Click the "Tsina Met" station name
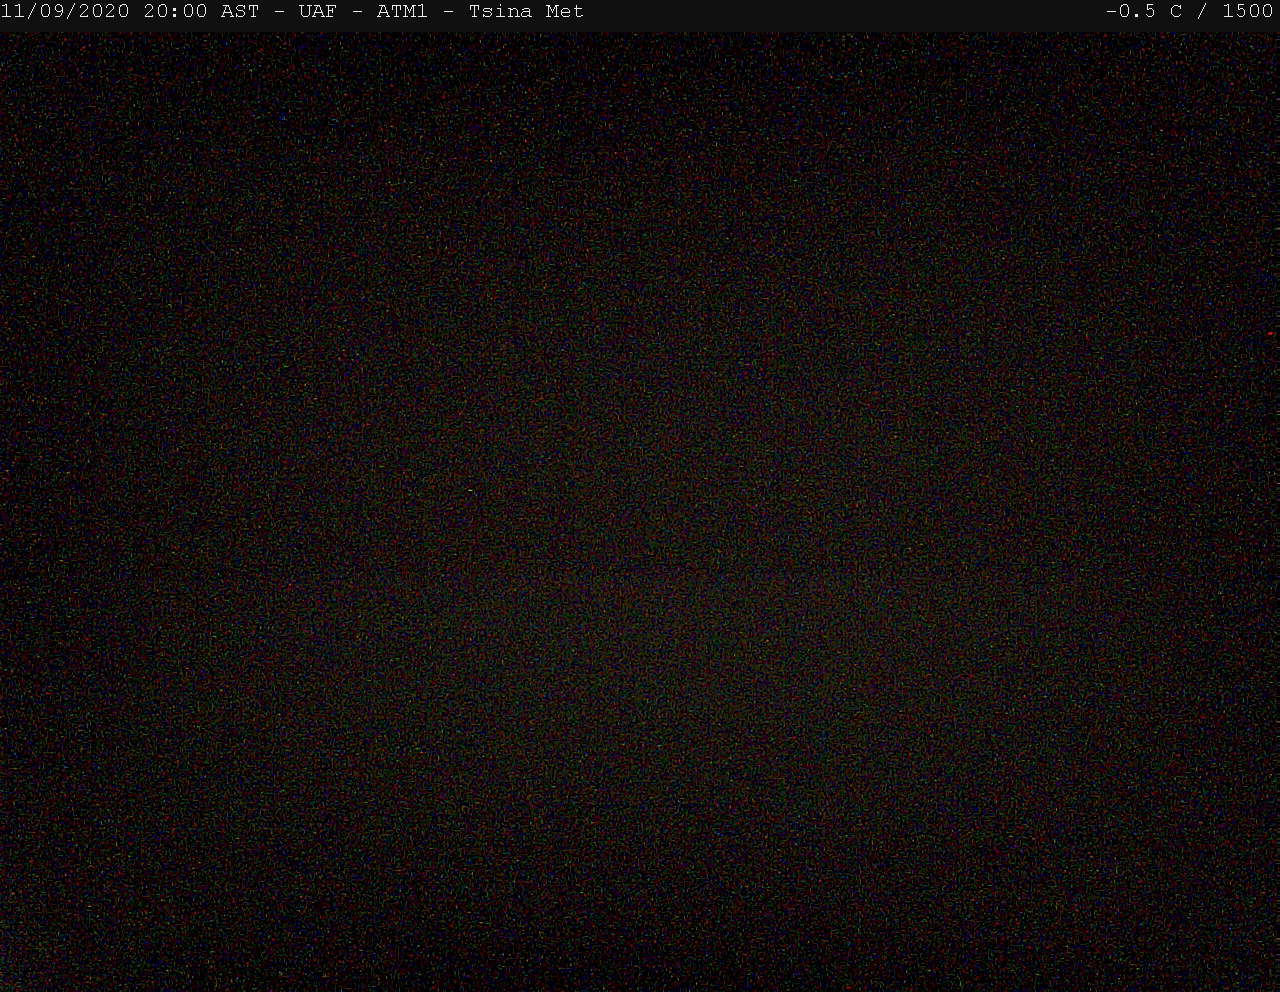This screenshot has width=1280, height=992. coord(526,12)
